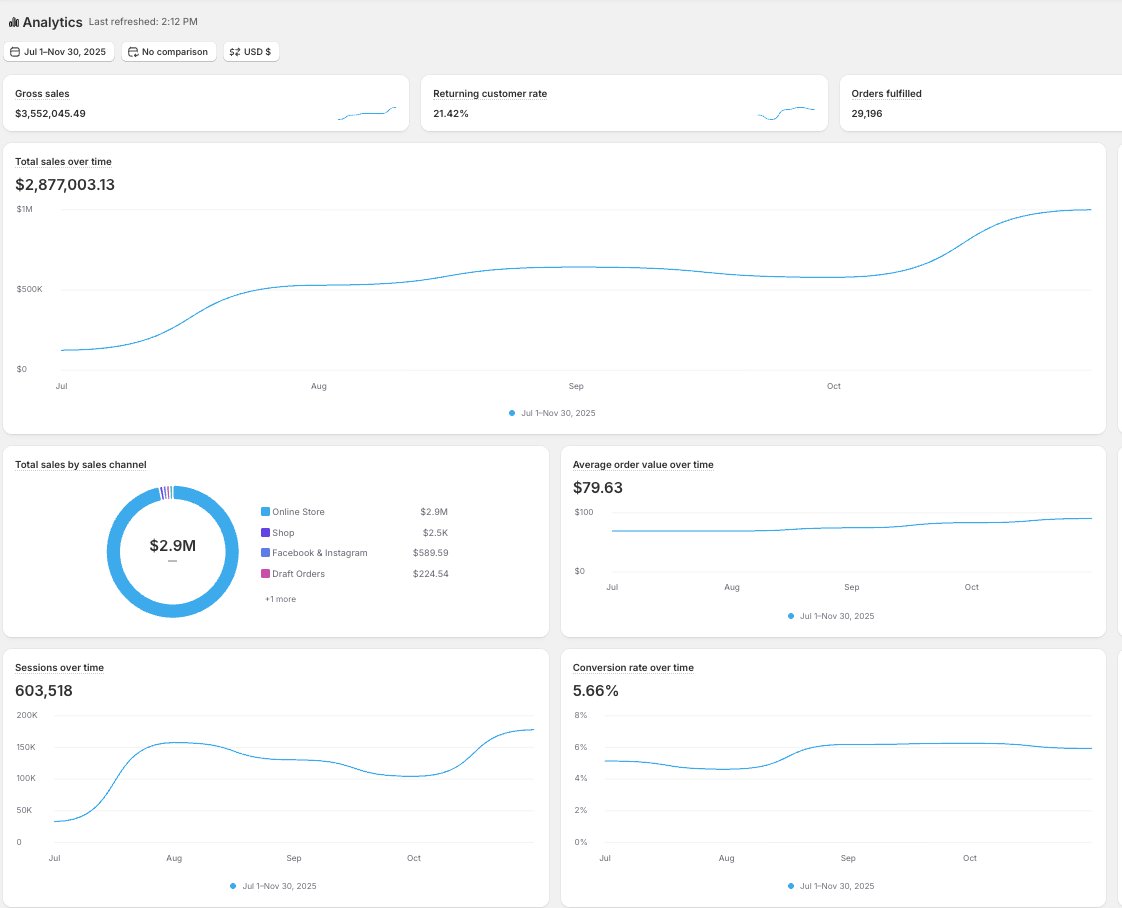Viewport: 1122px width, 908px height.
Task: Click the $79.63 average order value
Action: (597, 488)
